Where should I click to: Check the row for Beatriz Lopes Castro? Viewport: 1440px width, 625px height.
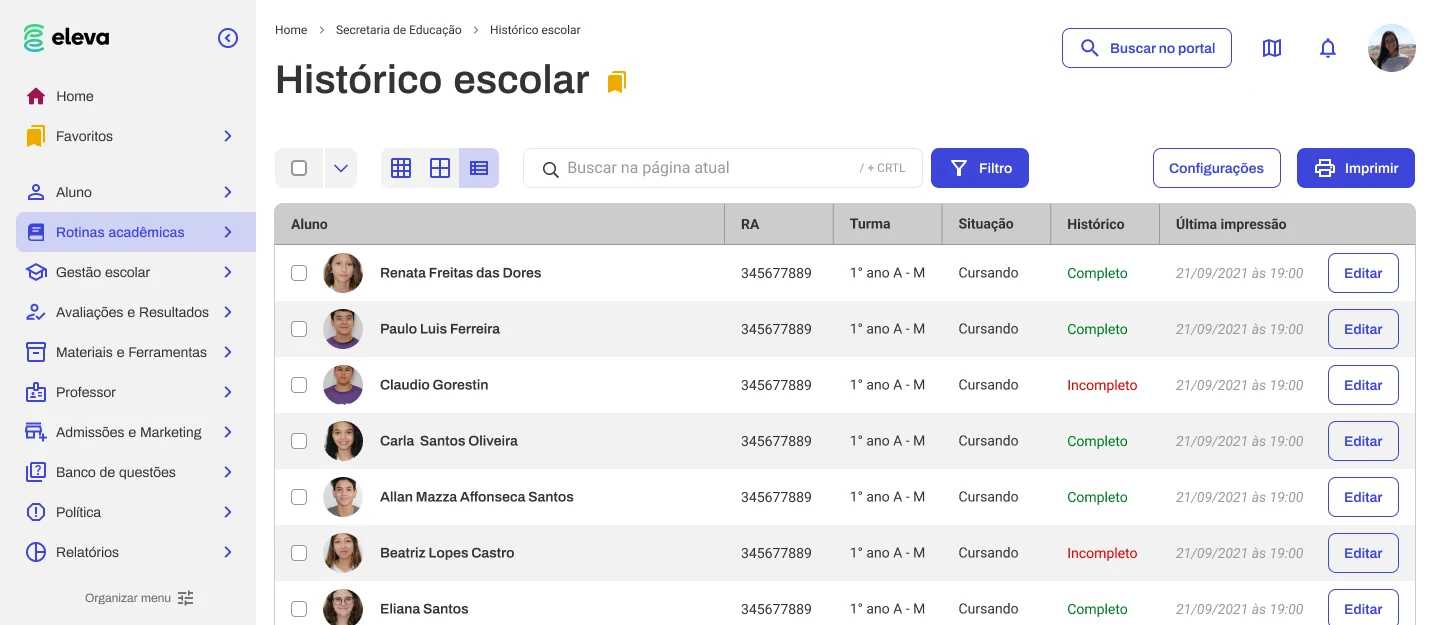[x=299, y=553]
